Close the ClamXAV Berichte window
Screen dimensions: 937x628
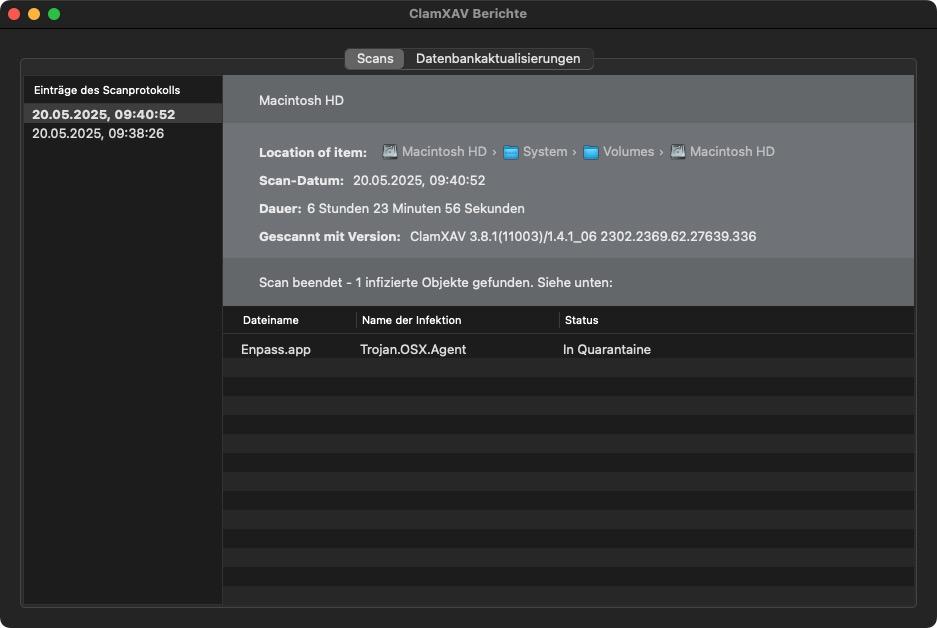(14, 14)
